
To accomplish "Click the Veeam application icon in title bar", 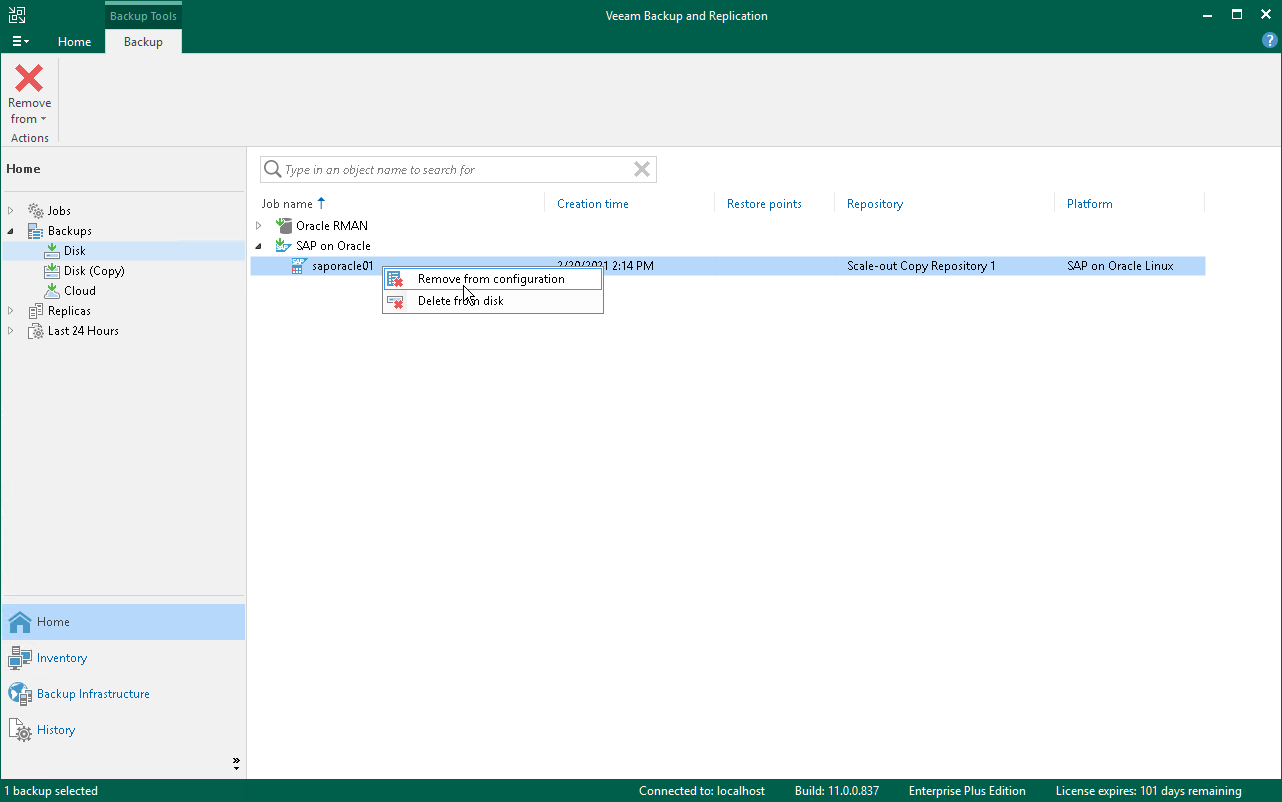I will point(16,15).
